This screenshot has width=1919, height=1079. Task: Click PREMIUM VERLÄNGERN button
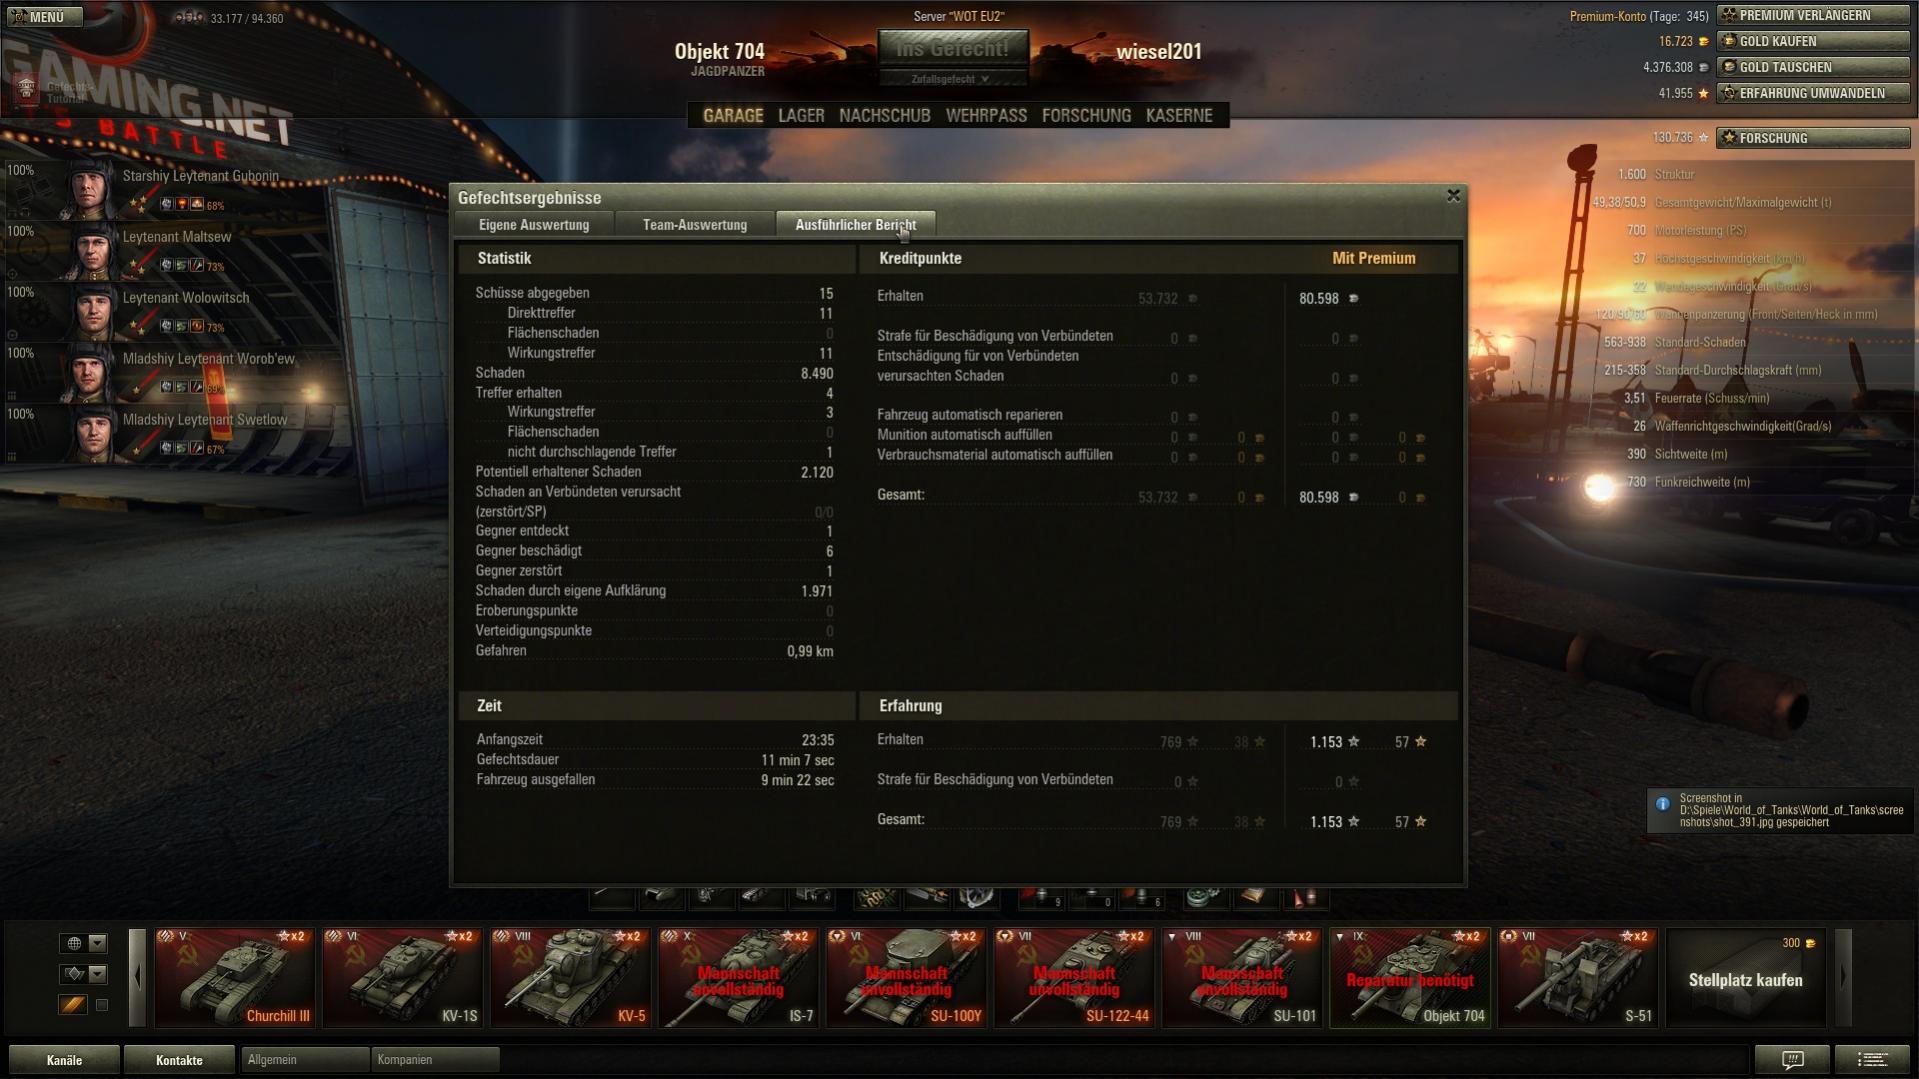(1813, 15)
